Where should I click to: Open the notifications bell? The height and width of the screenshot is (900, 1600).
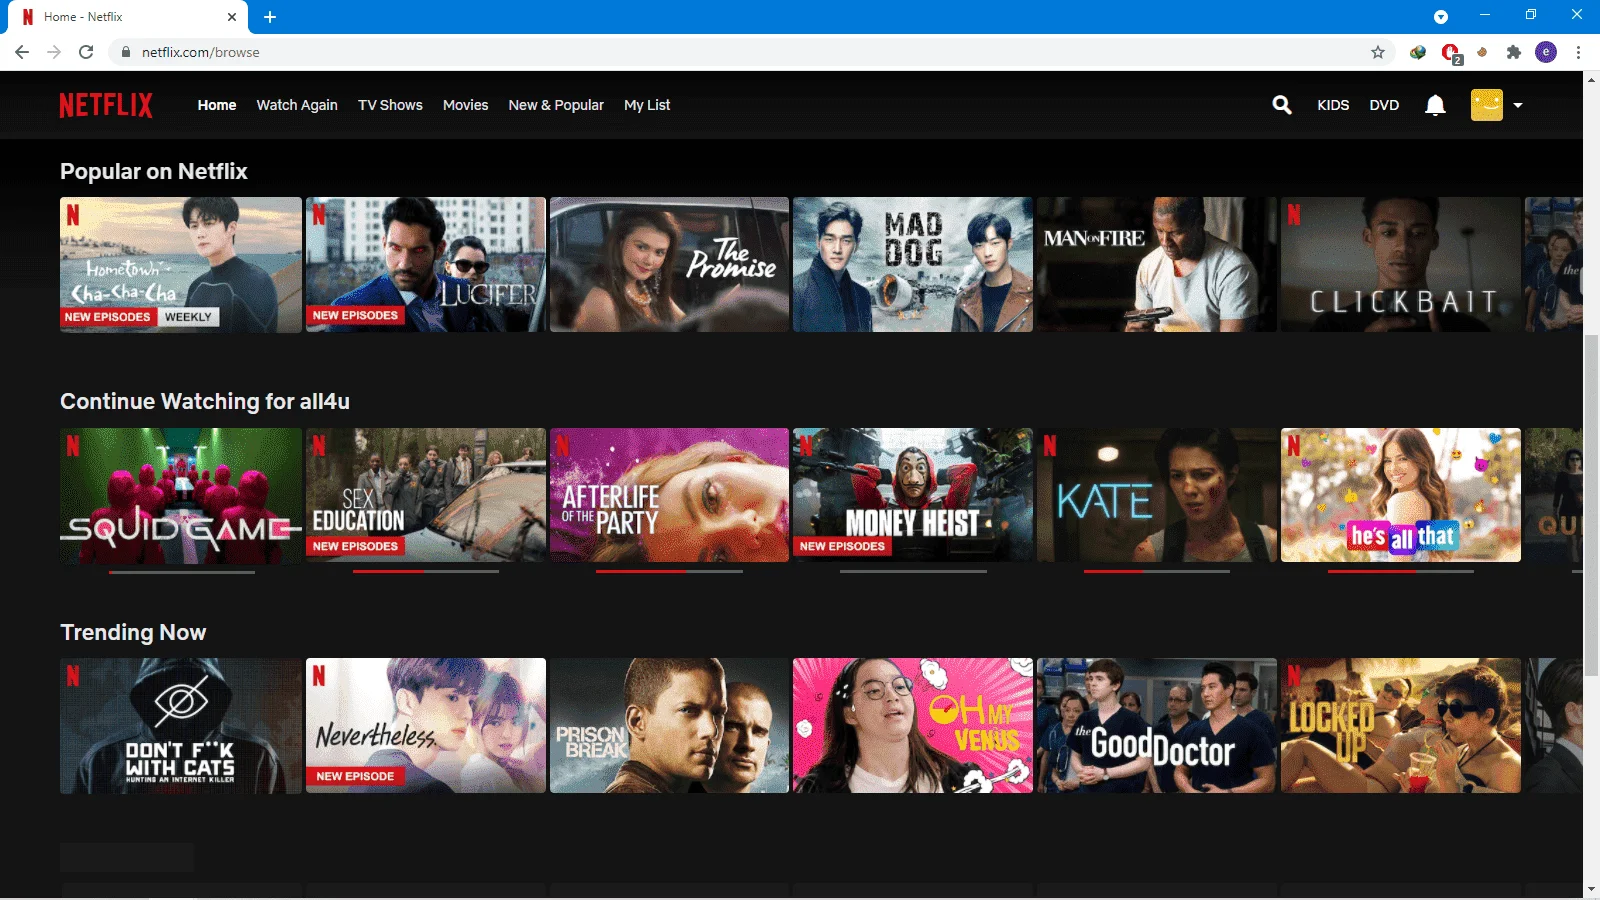point(1435,105)
